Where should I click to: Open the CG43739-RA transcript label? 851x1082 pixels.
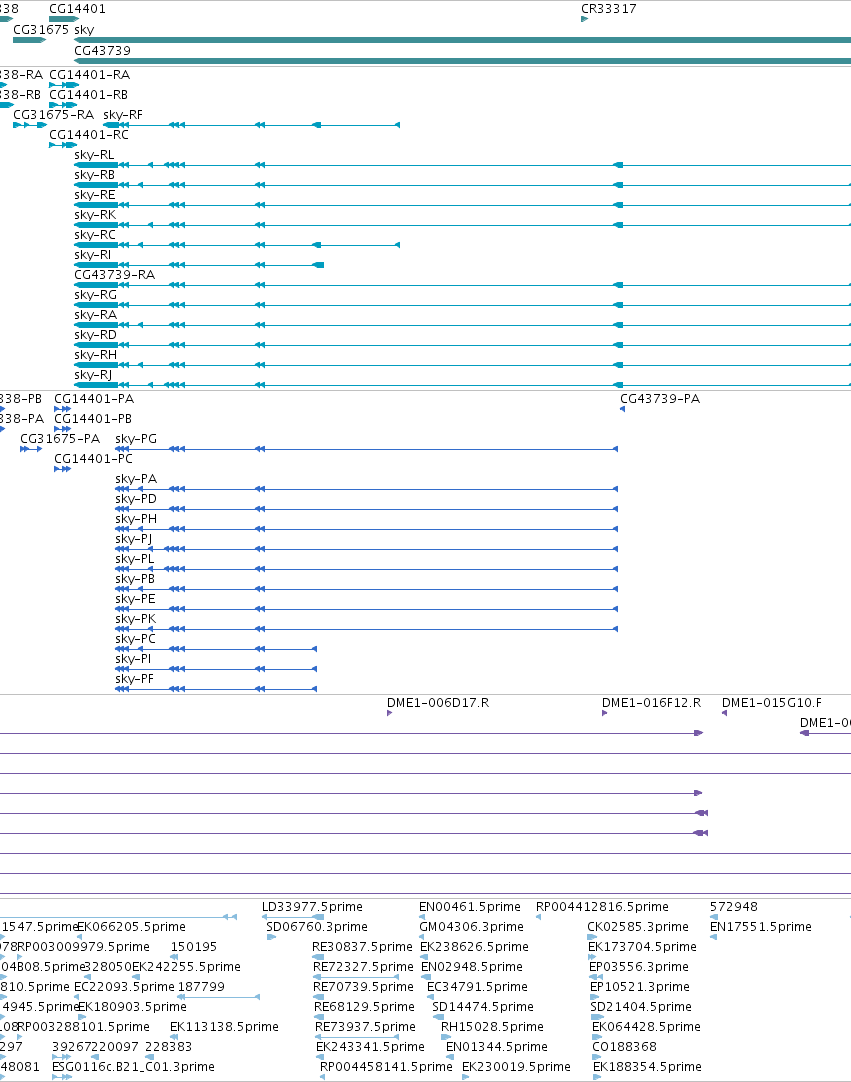(115, 275)
